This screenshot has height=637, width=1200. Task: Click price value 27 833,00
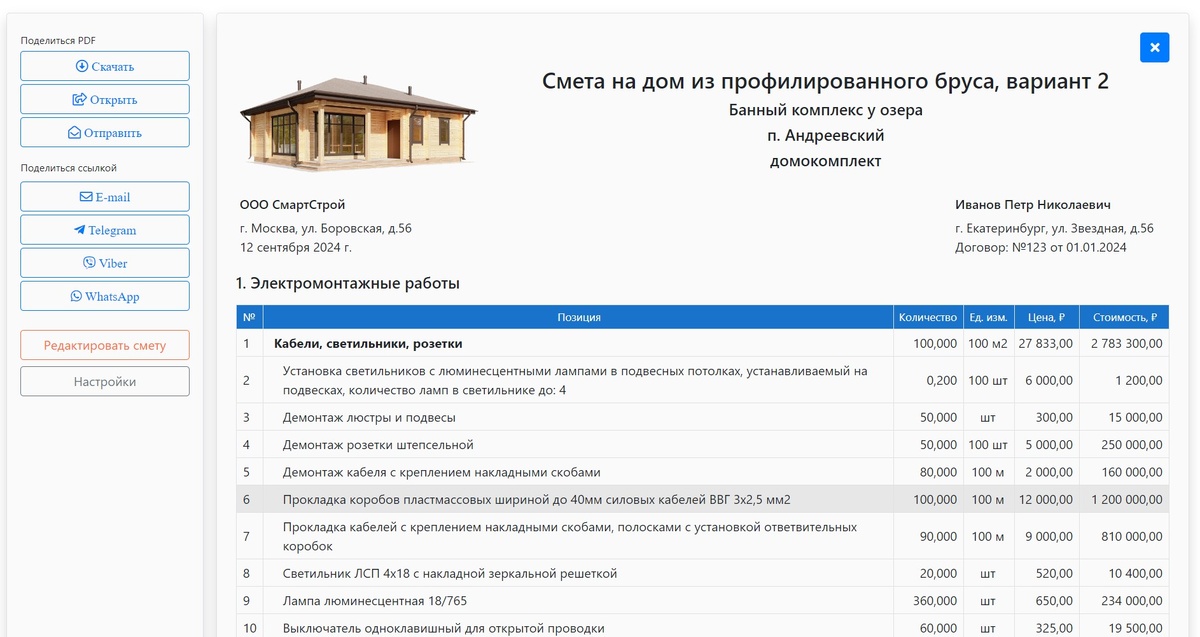(1046, 343)
